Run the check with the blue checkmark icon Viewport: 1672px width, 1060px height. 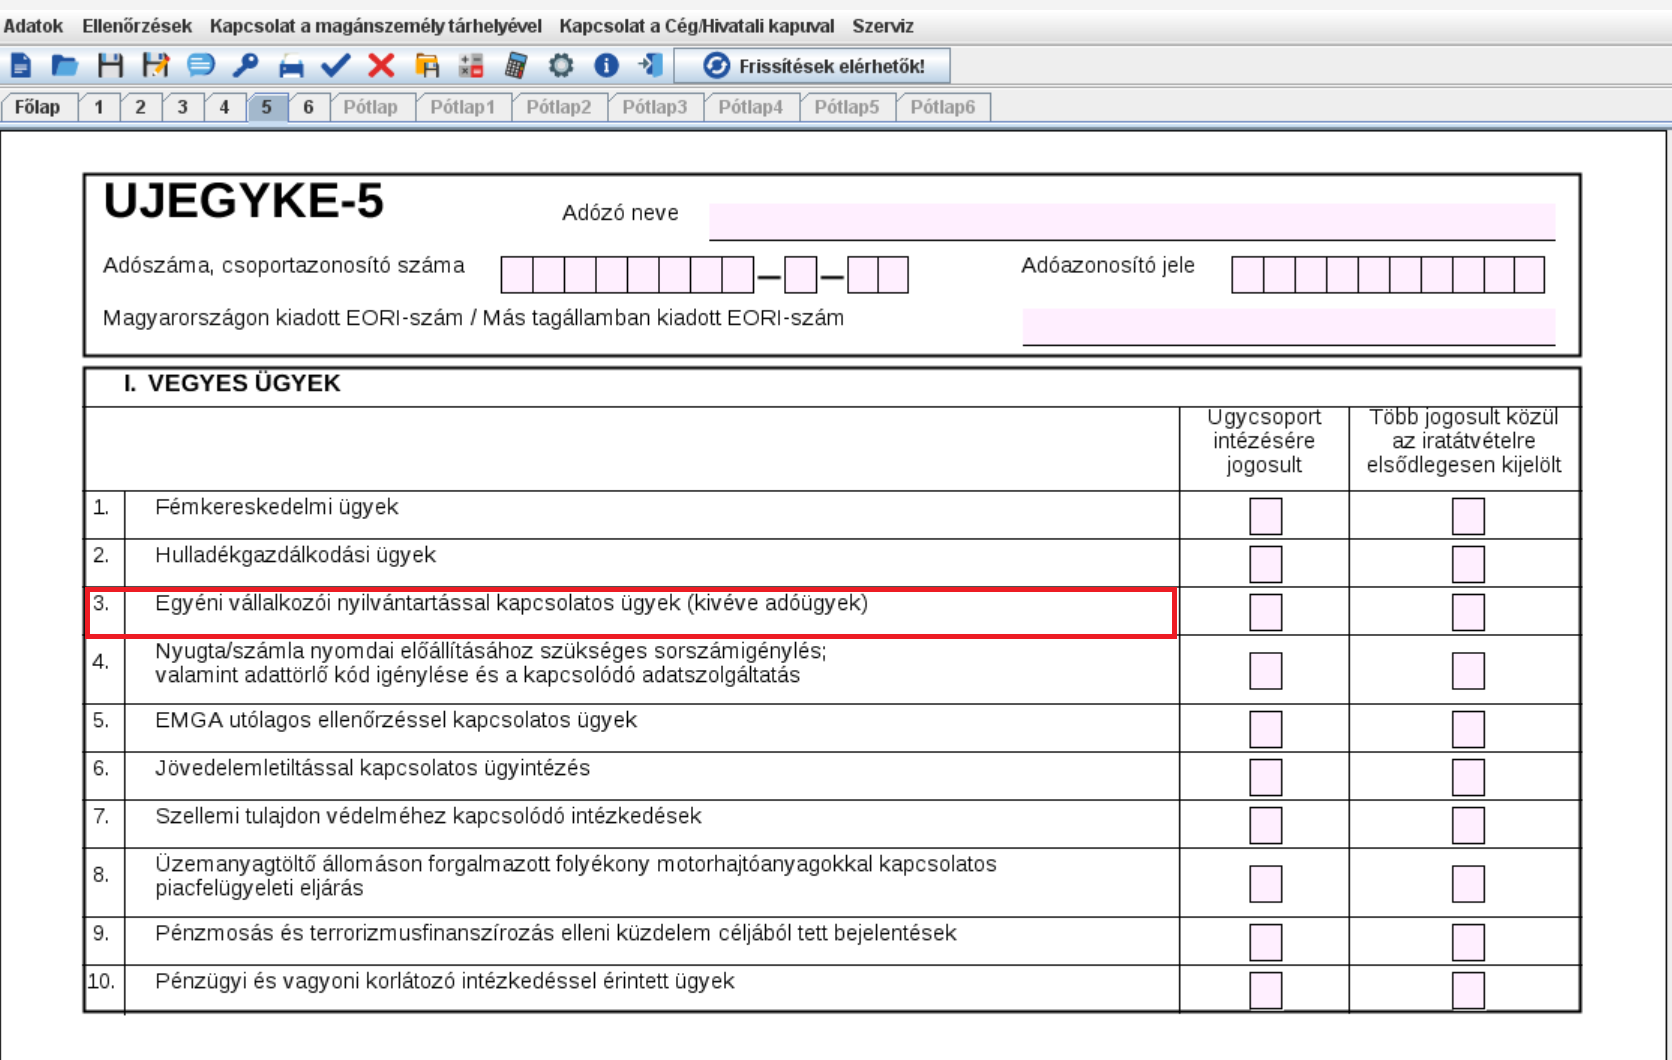(336, 66)
